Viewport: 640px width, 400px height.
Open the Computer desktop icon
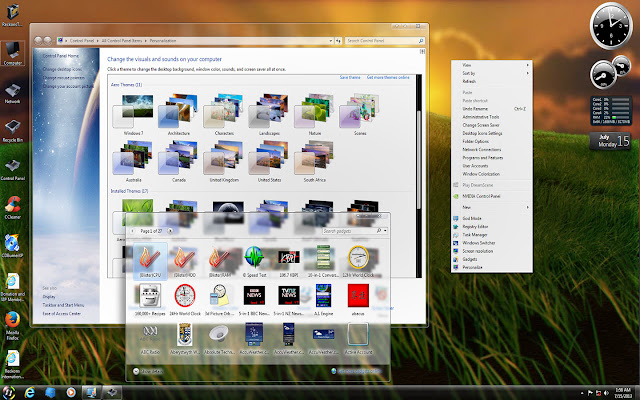12,53
